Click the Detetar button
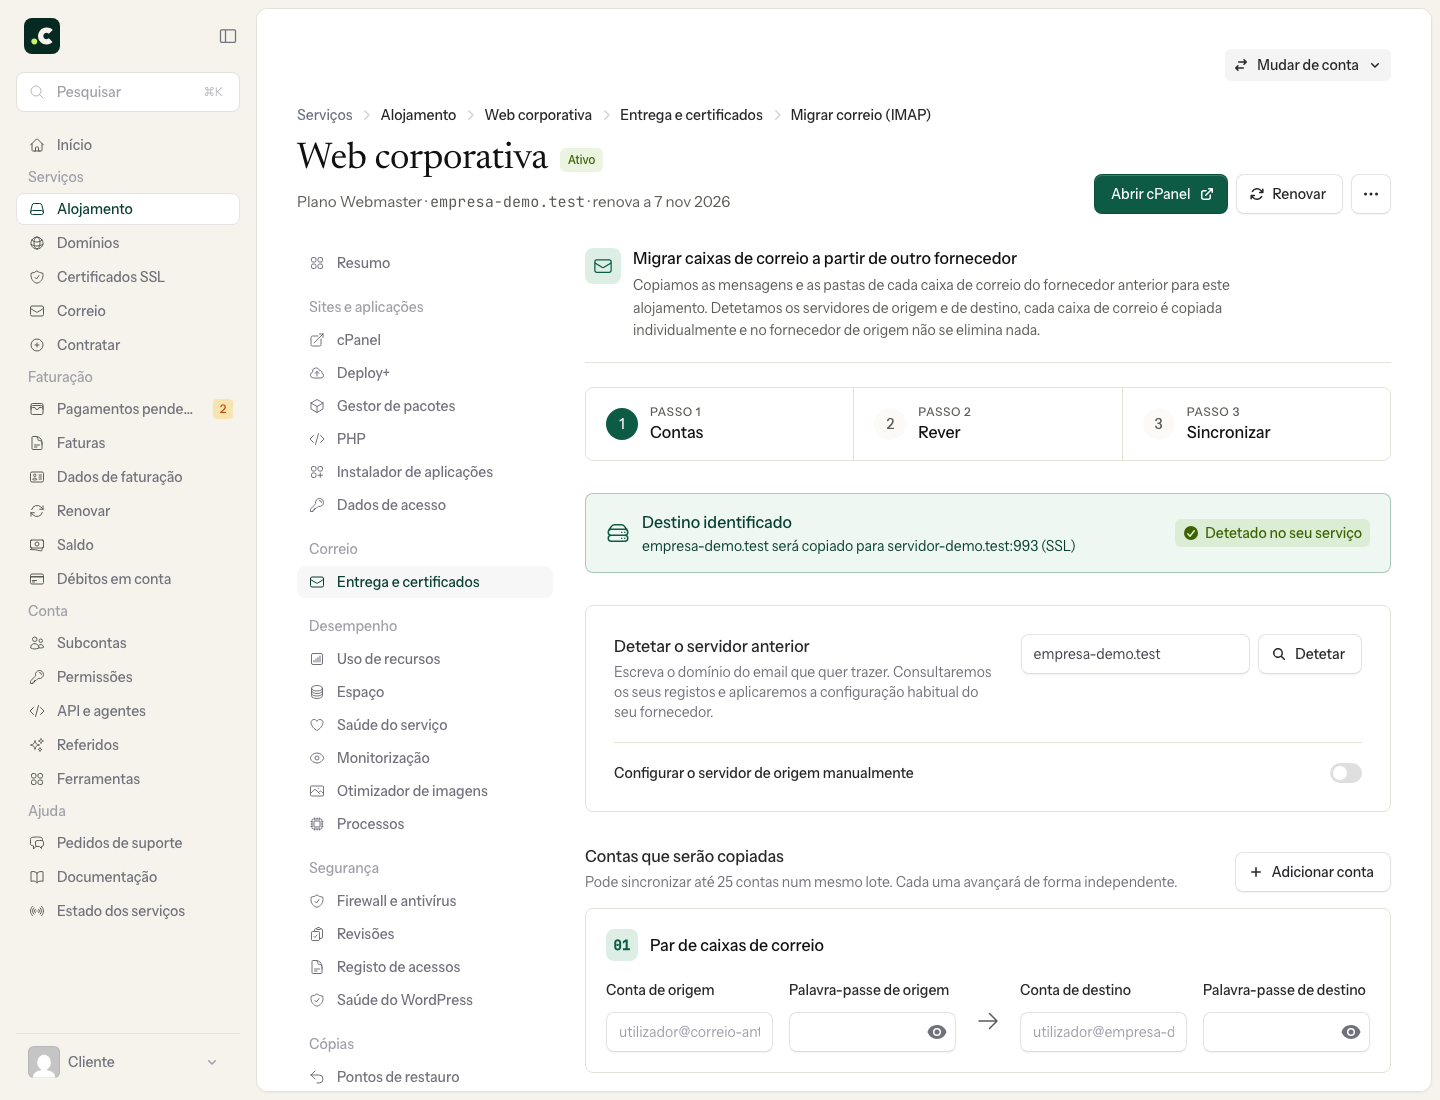This screenshot has height=1100, width=1440. 1310,654
